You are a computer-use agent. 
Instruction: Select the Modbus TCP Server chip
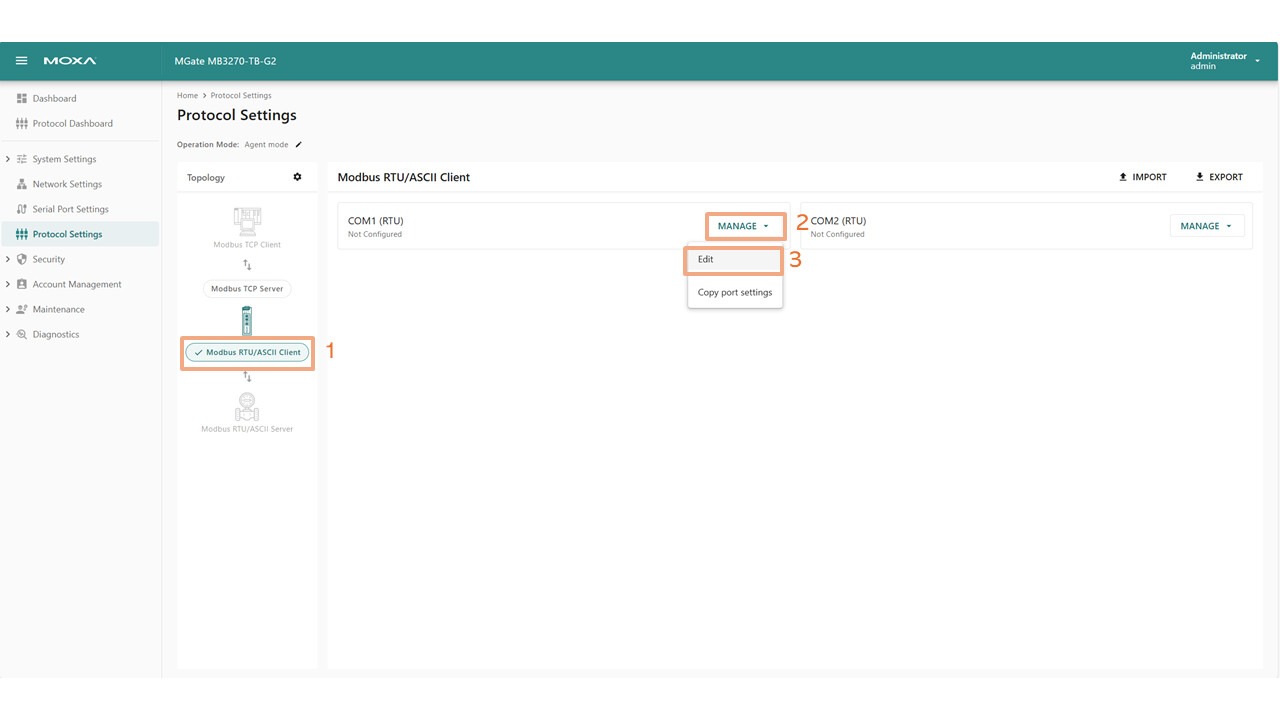click(x=247, y=289)
